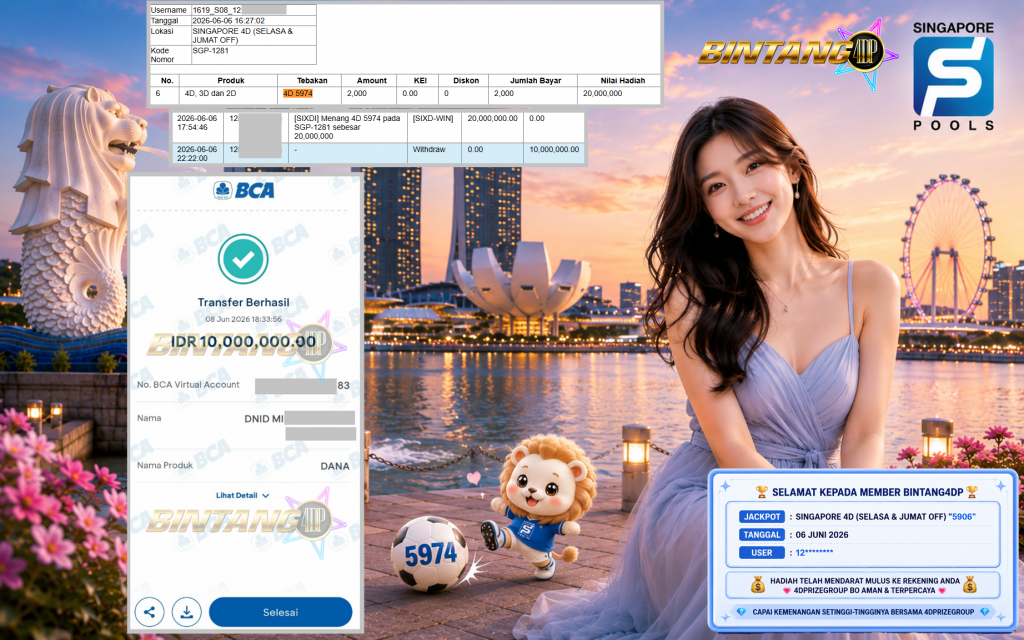Click the Nama Produk value 'DANA'
The image size is (1024, 640).
pos(335,466)
